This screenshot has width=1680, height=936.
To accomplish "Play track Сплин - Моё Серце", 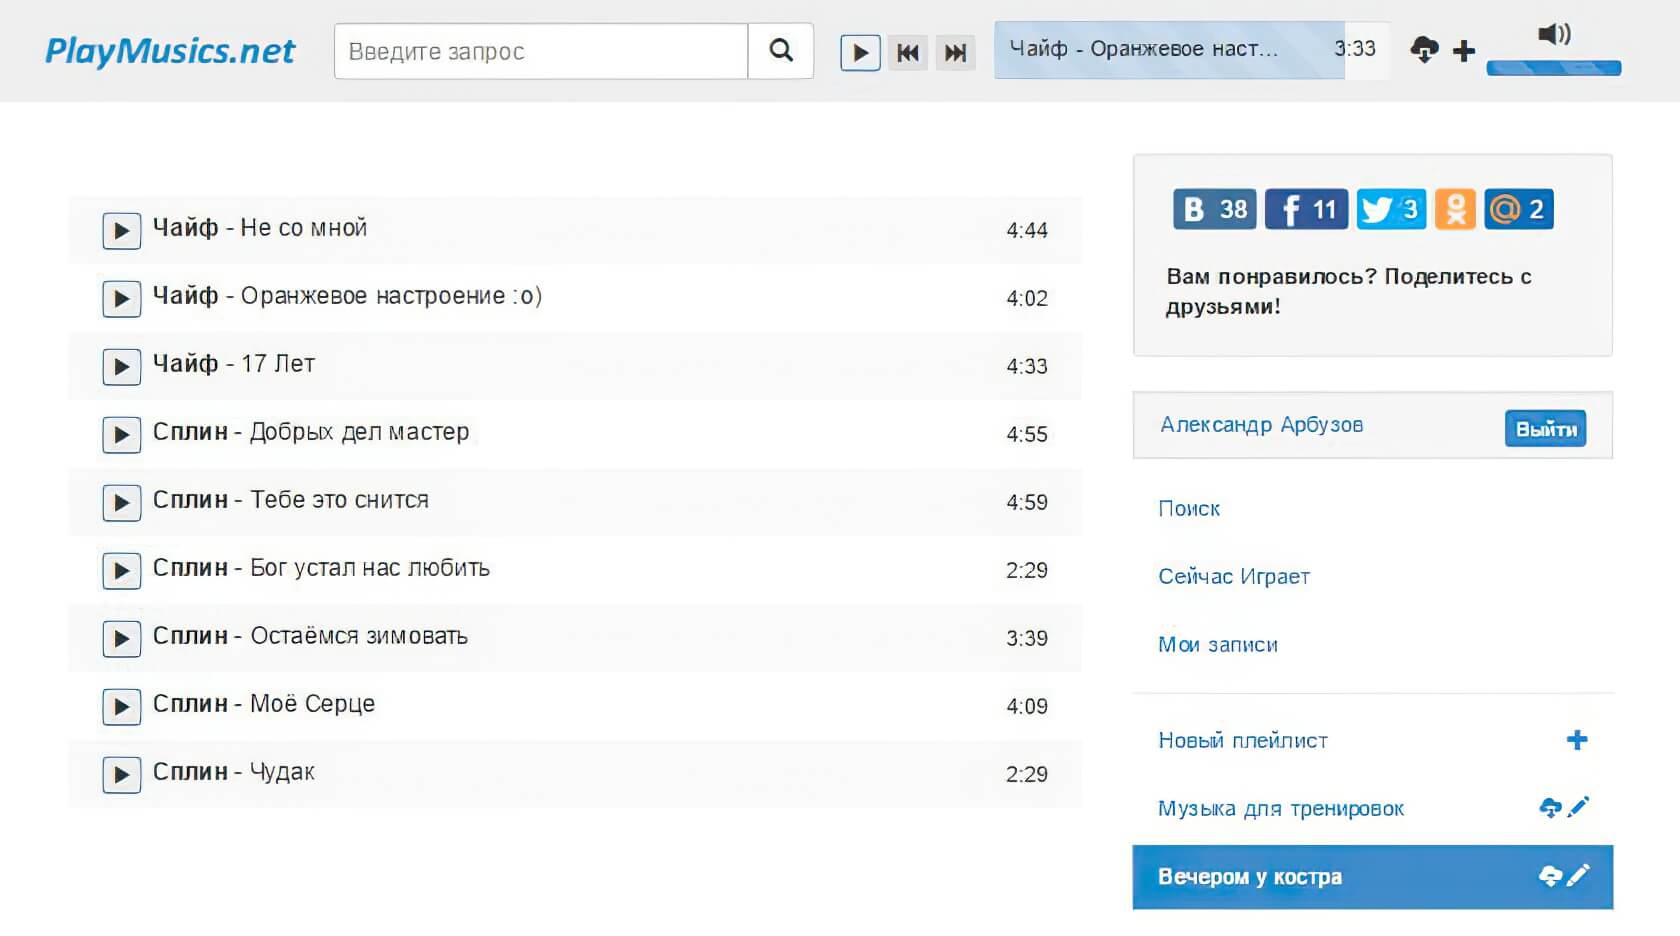I will click(x=121, y=707).
